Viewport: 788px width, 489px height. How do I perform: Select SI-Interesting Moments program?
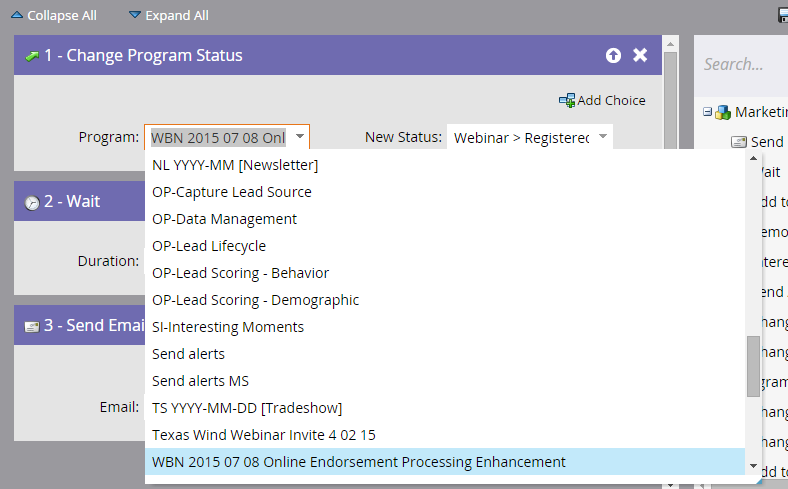point(228,327)
